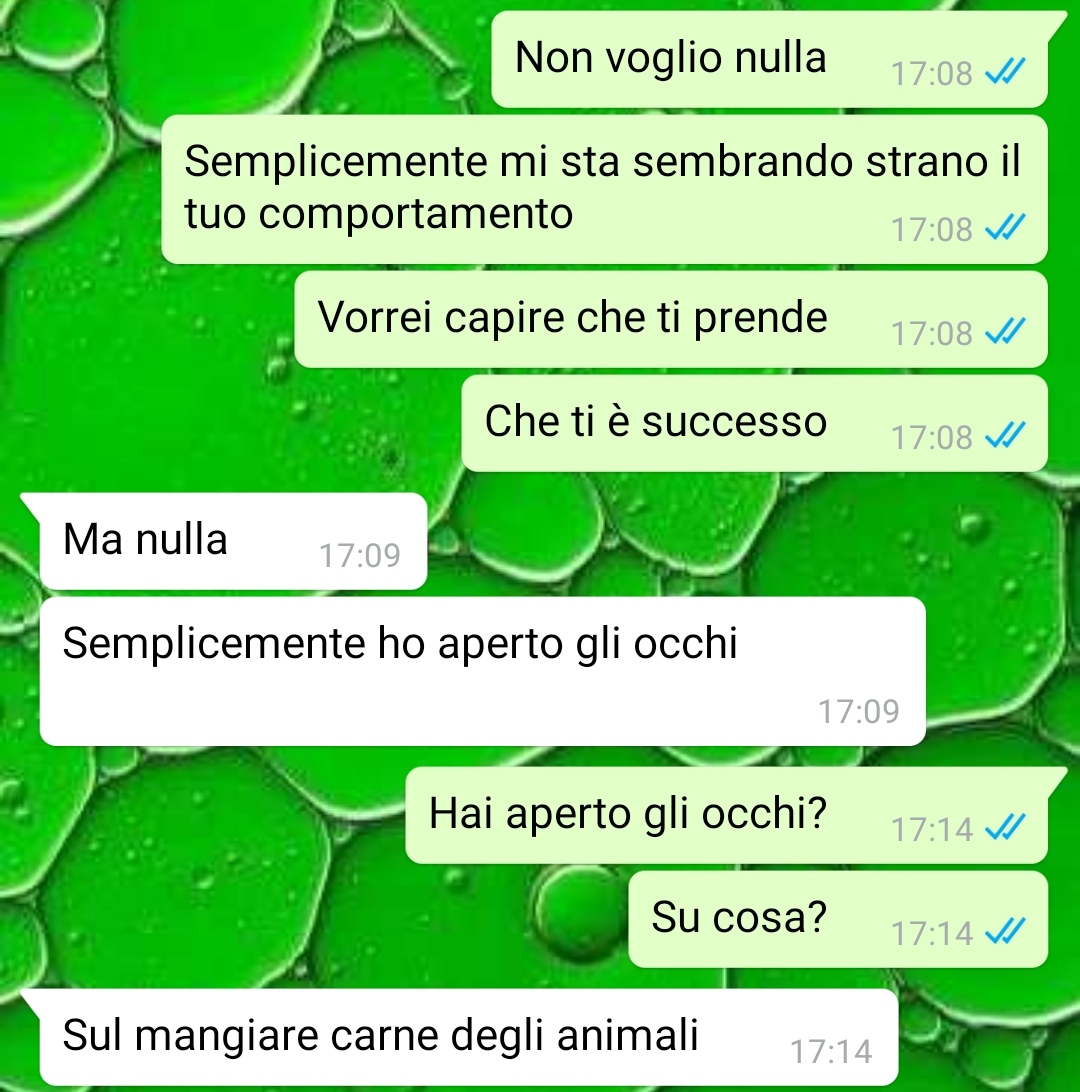Viewport: 1080px width, 1092px height.
Task: Click double check marks on 'Su cosa?'
Action: (x=1005, y=931)
